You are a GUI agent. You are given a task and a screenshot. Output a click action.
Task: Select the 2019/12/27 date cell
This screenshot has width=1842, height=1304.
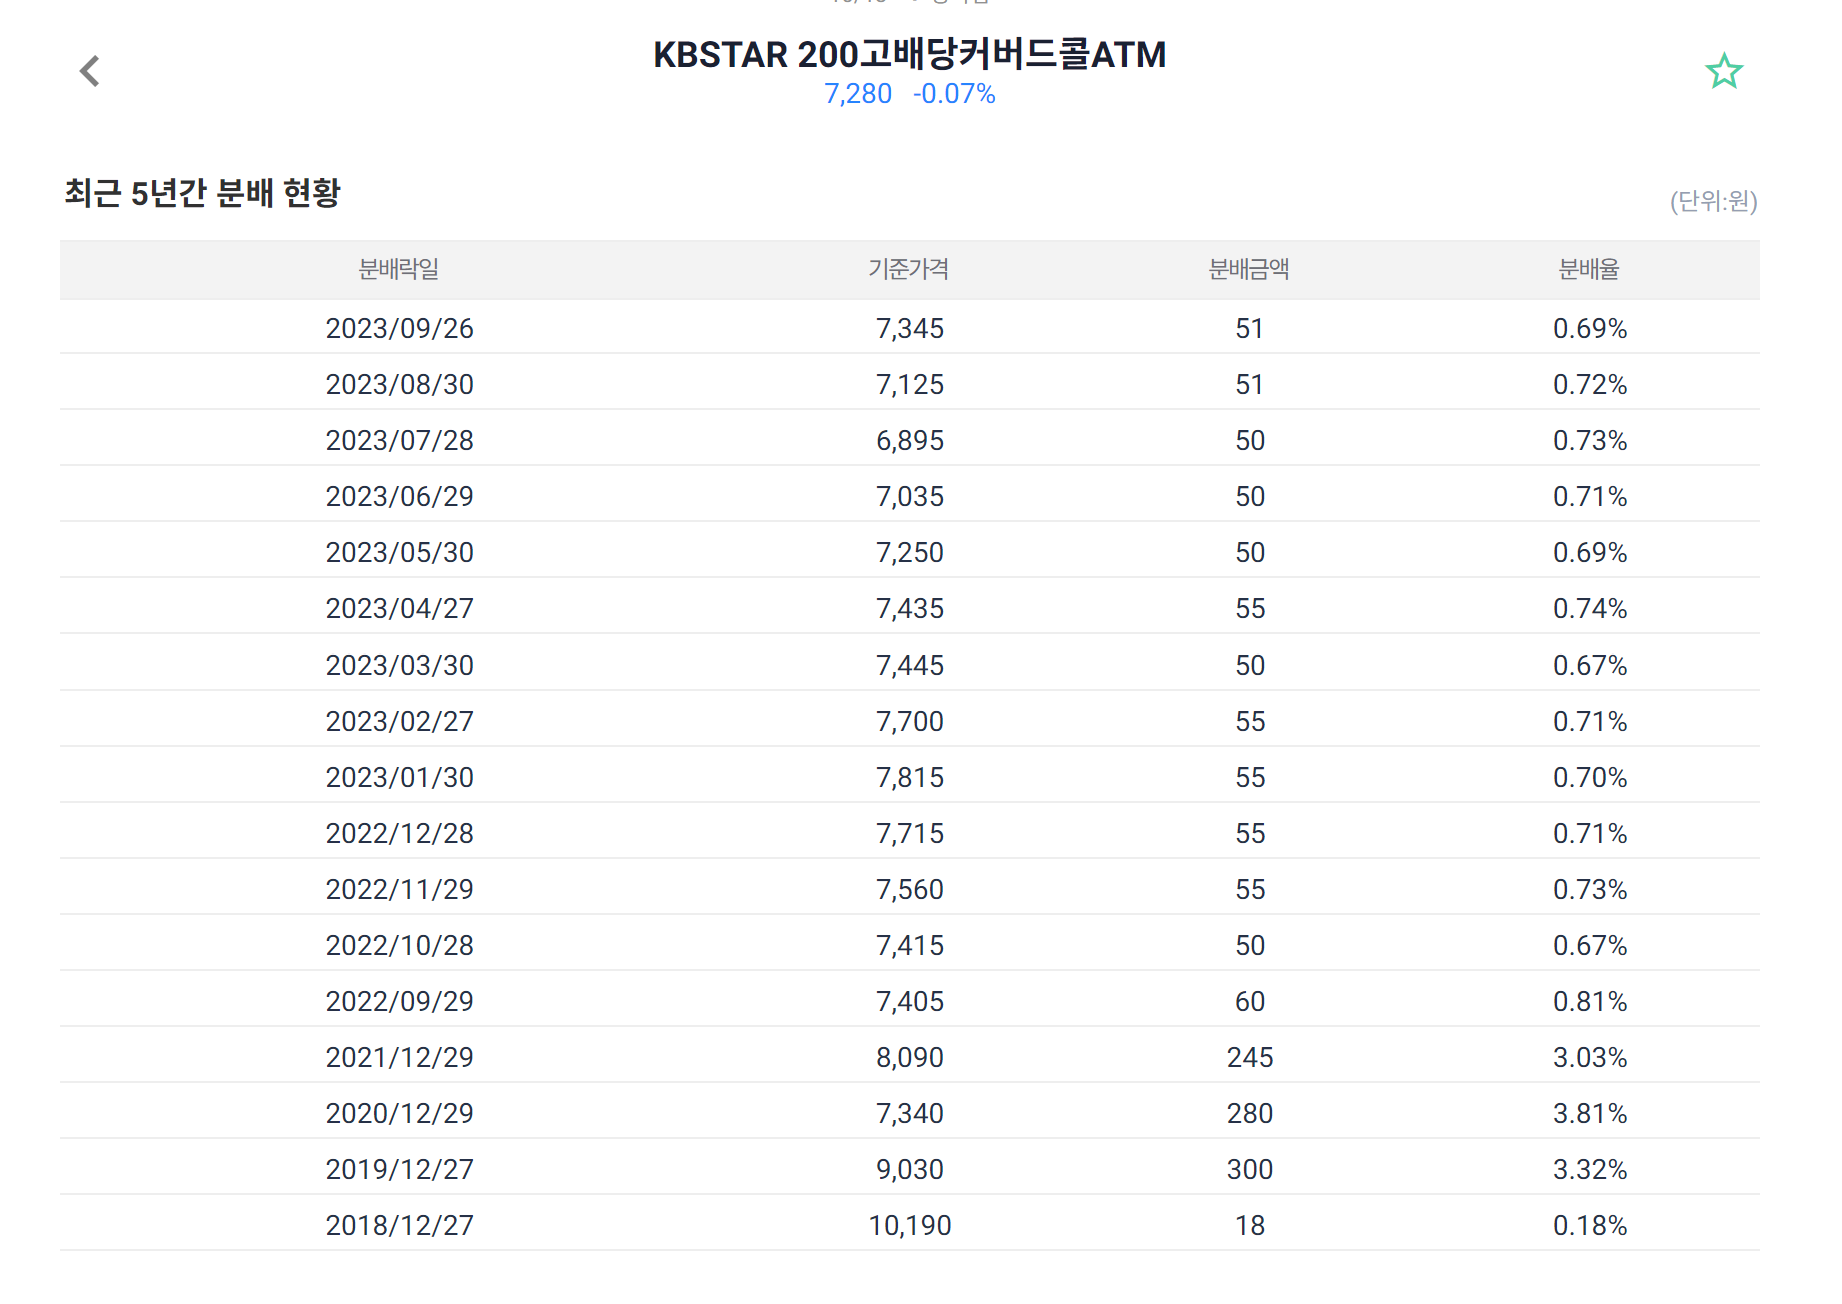[400, 1169]
